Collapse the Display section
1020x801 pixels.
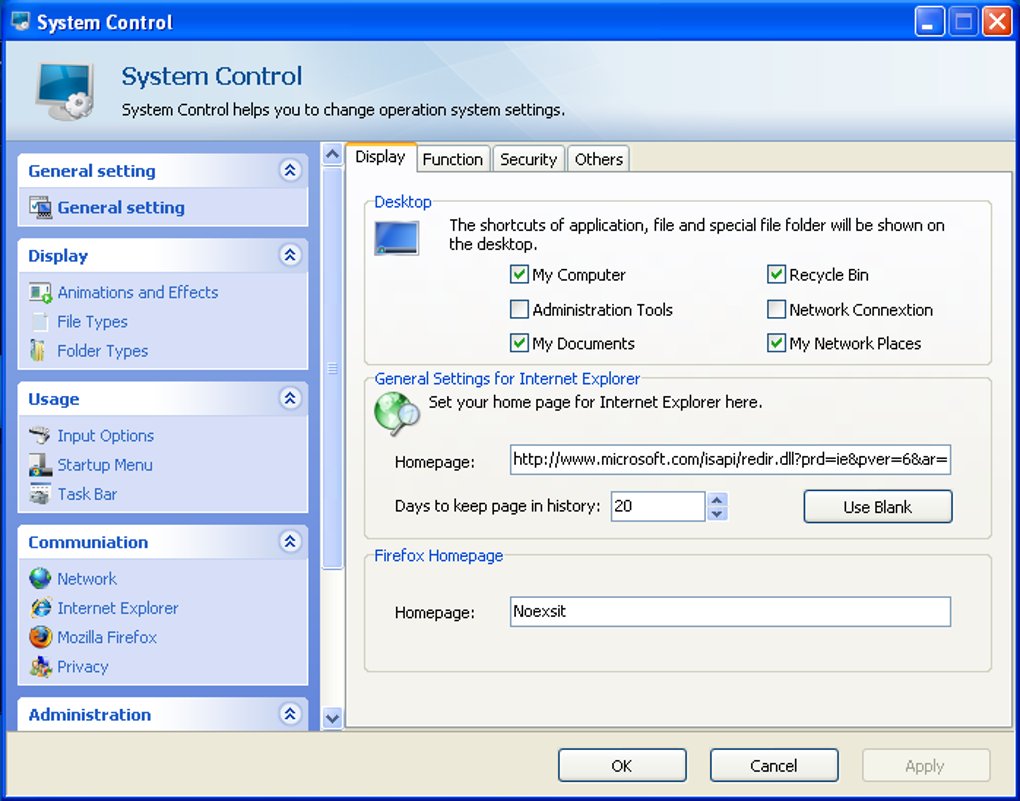click(290, 256)
